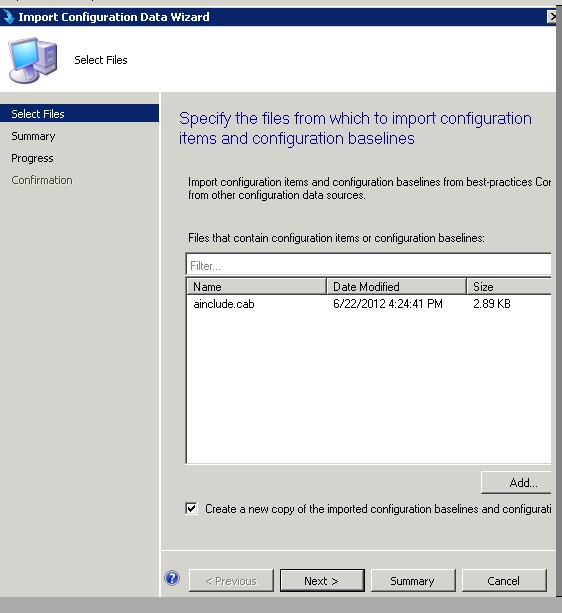Click the blue arrow icon in title bar
This screenshot has width=562, height=613.
coord(8,17)
